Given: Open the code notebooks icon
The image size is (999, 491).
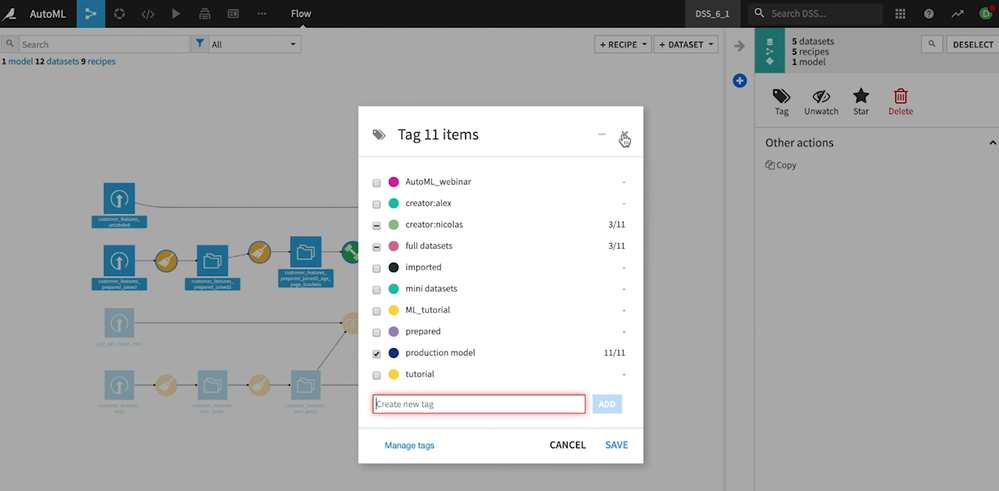Looking at the screenshot, I should coord(148,13).
